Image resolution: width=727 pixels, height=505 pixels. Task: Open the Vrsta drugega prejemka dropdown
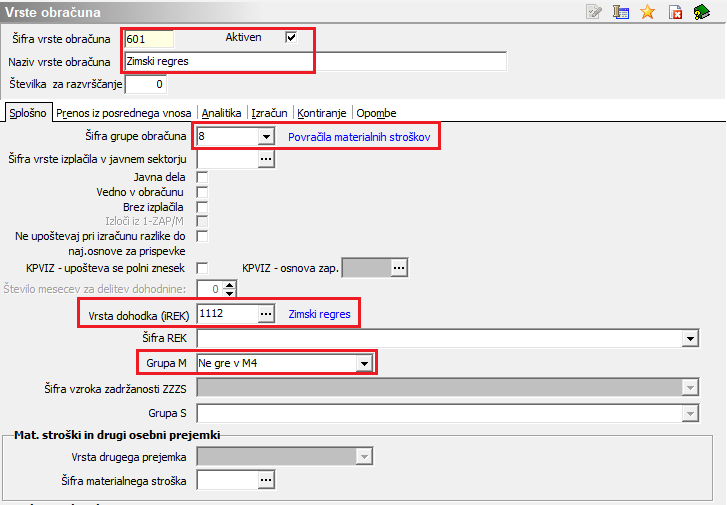364,457
